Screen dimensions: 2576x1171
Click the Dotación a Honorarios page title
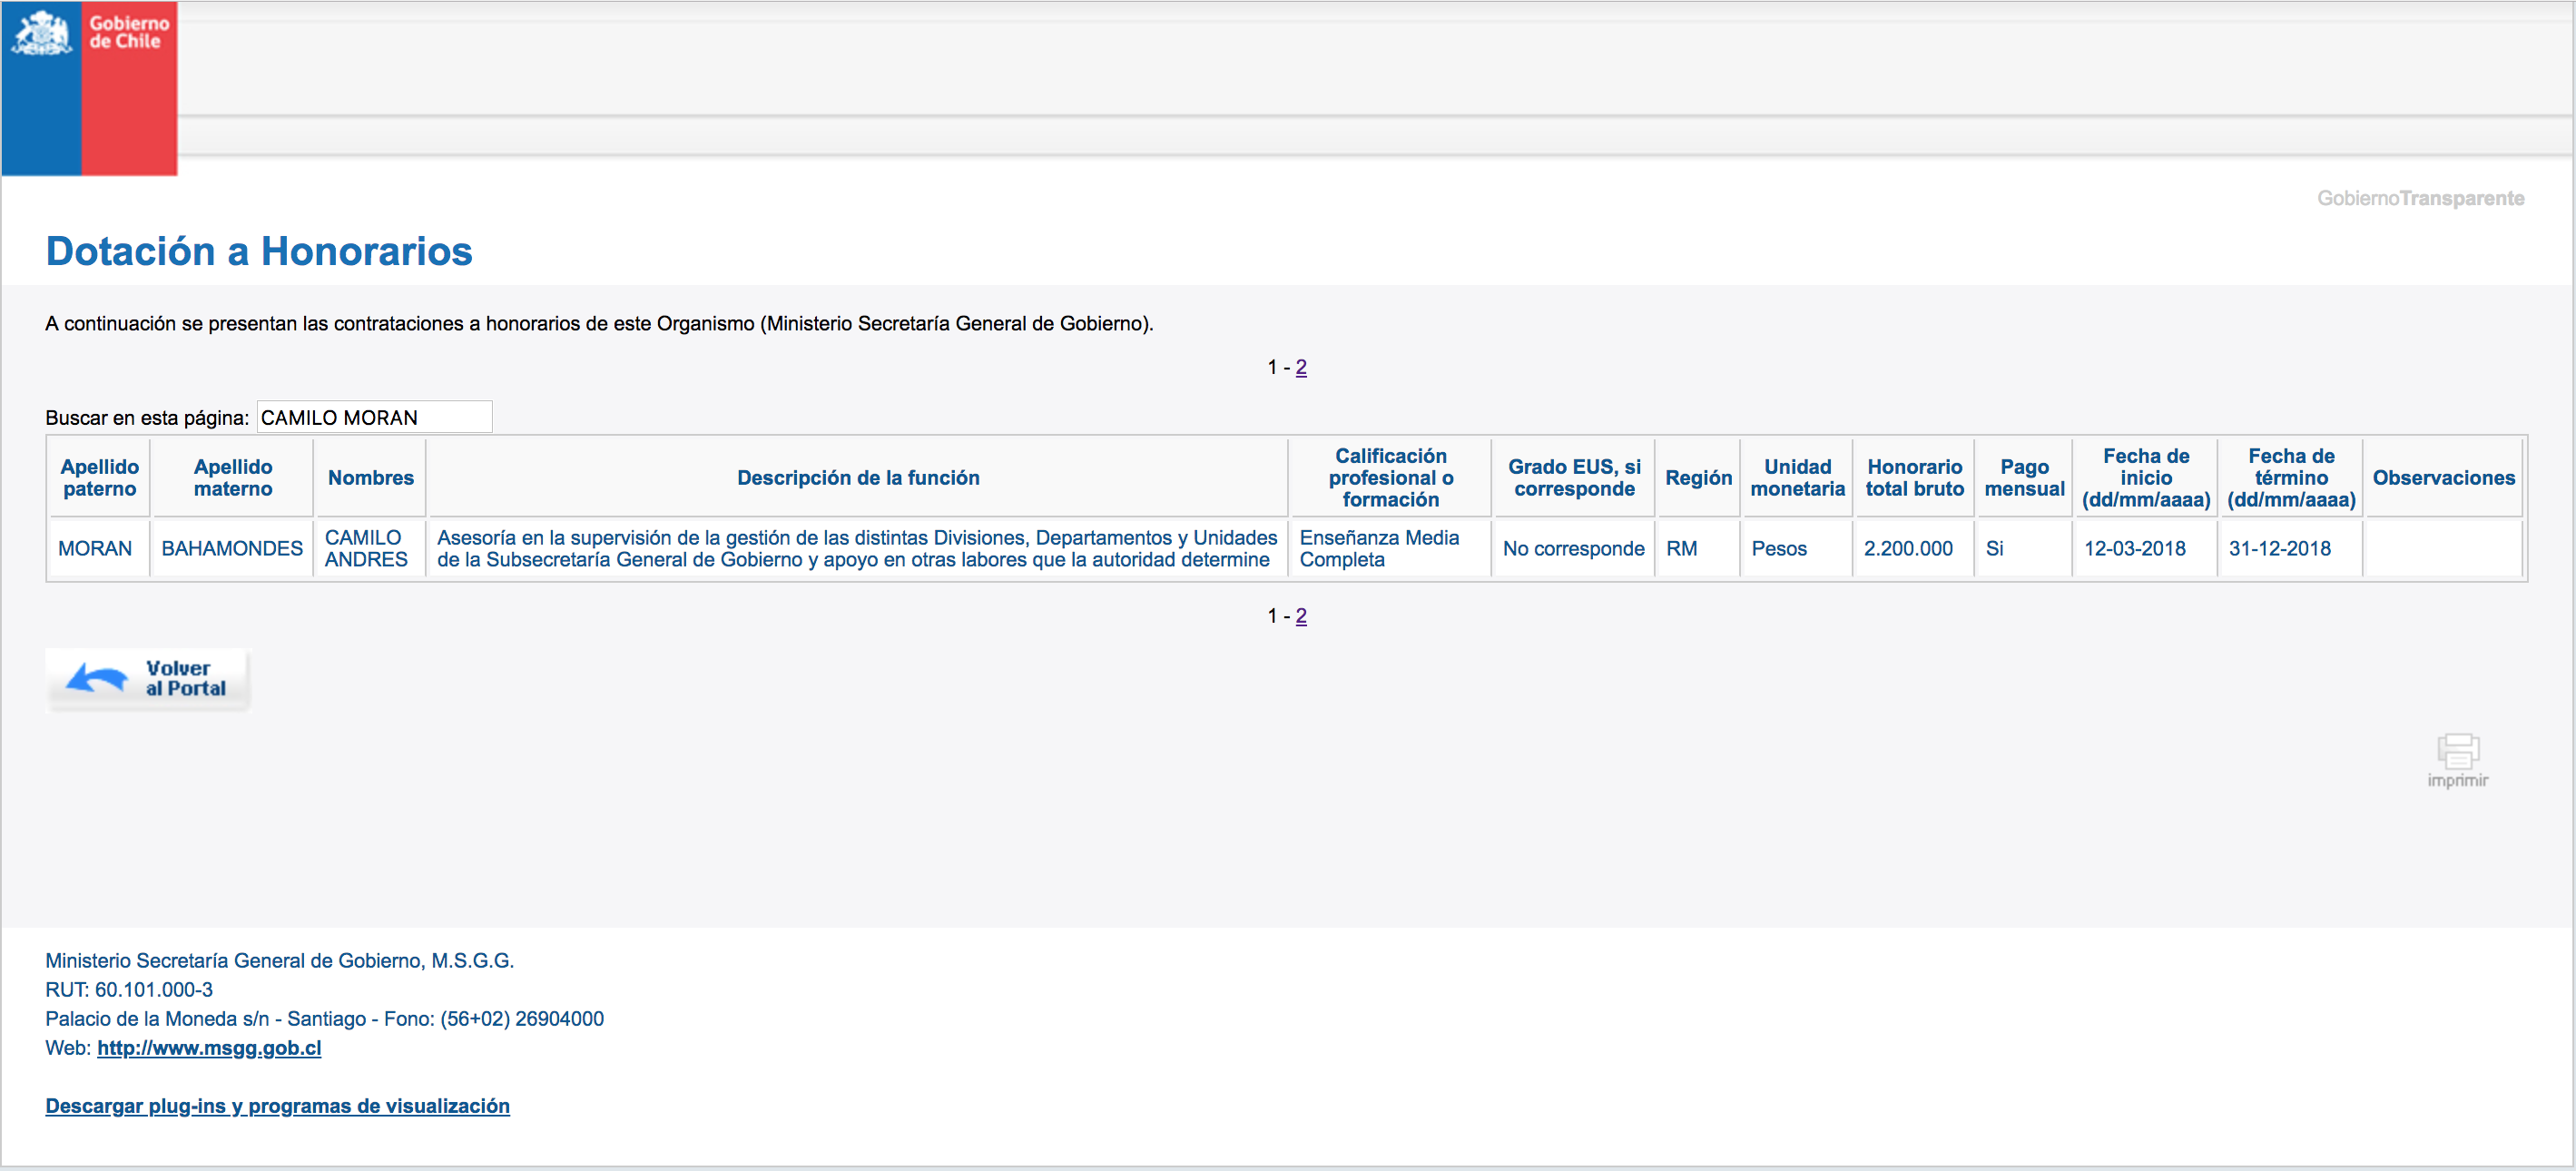pyautogui.click(x=259, y=251)
